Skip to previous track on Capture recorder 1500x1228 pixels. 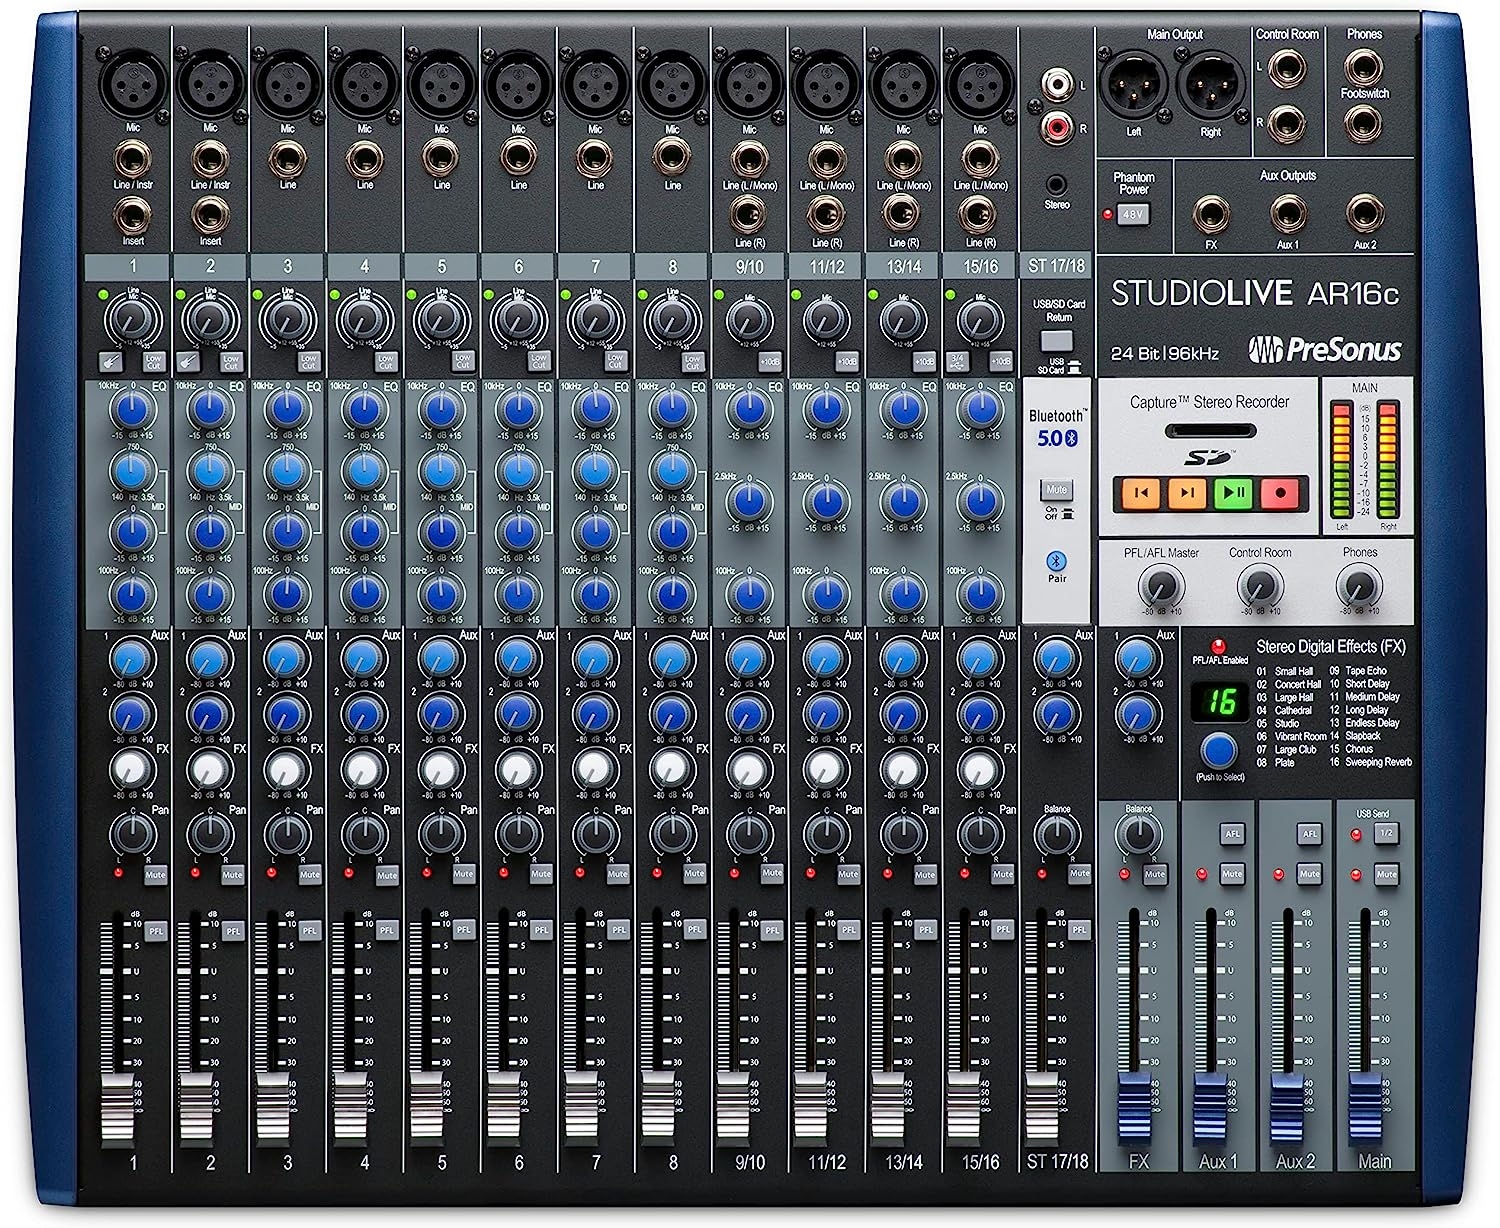click(x=1141, y=492)
